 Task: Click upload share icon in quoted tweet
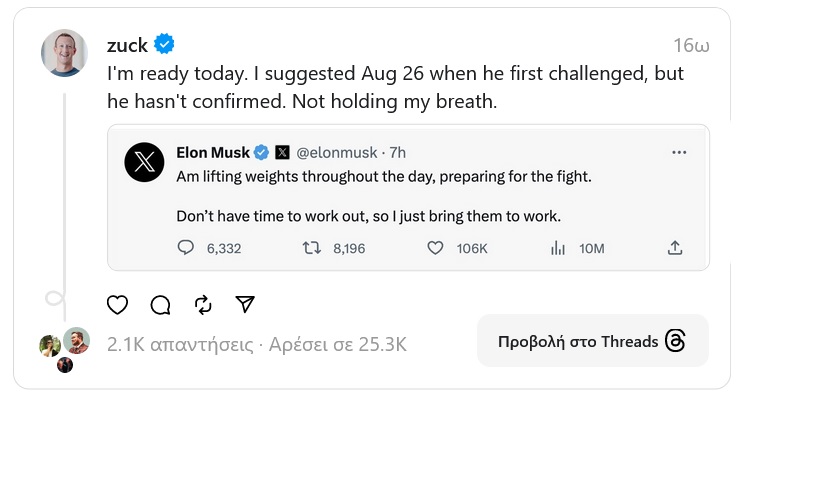point(675,248)
